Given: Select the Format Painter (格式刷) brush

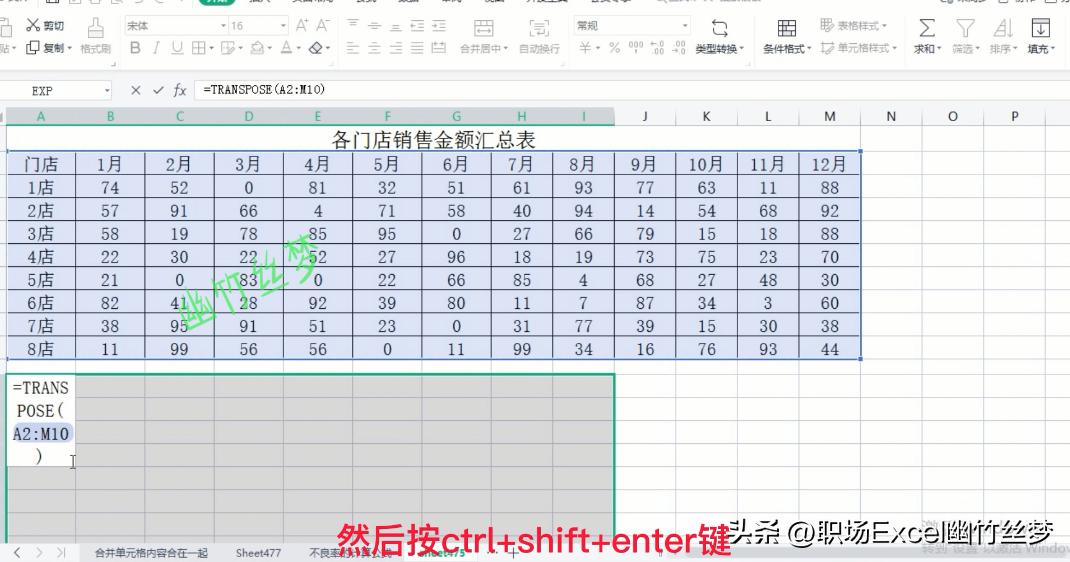Looking at the screenshot, I should [96, 36].
